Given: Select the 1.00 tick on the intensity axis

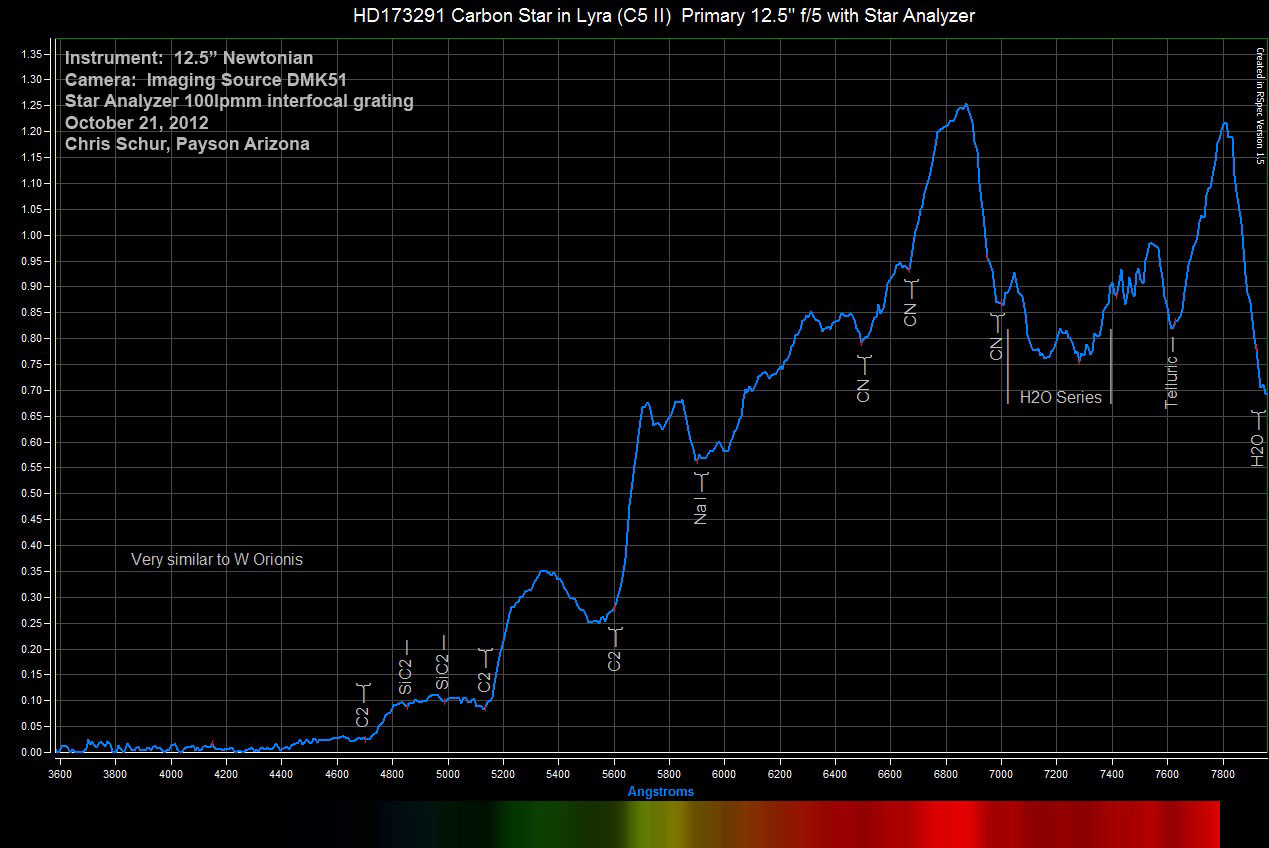Looking at the screenshot, I should (x=33, y=236).
